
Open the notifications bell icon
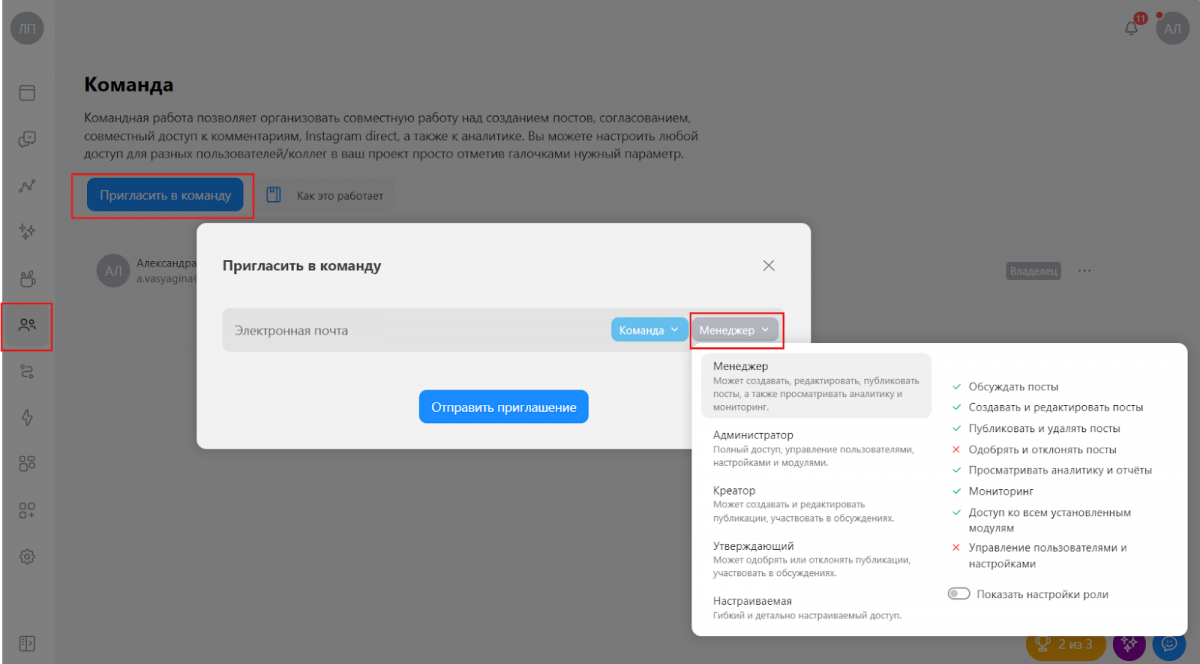1132,27
